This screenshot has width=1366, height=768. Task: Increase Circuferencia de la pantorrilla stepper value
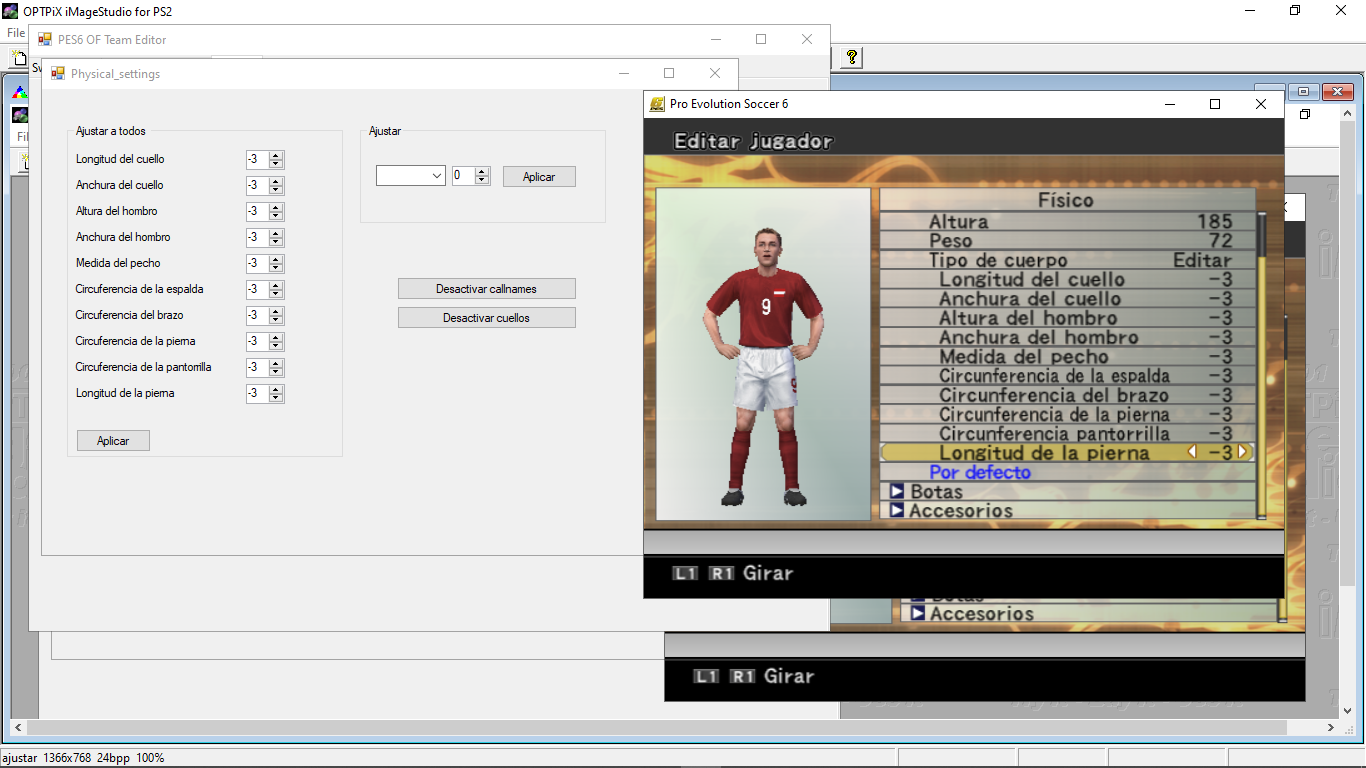click(277, 363)
